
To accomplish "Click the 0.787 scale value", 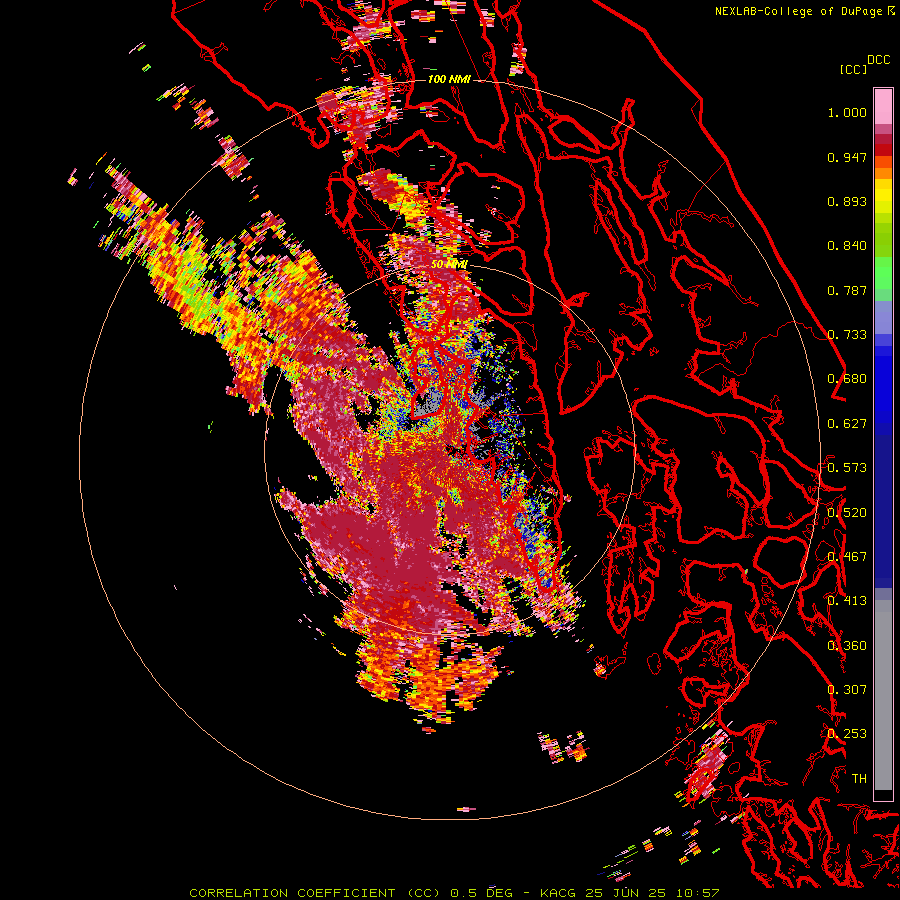I will tap(847, 290).
